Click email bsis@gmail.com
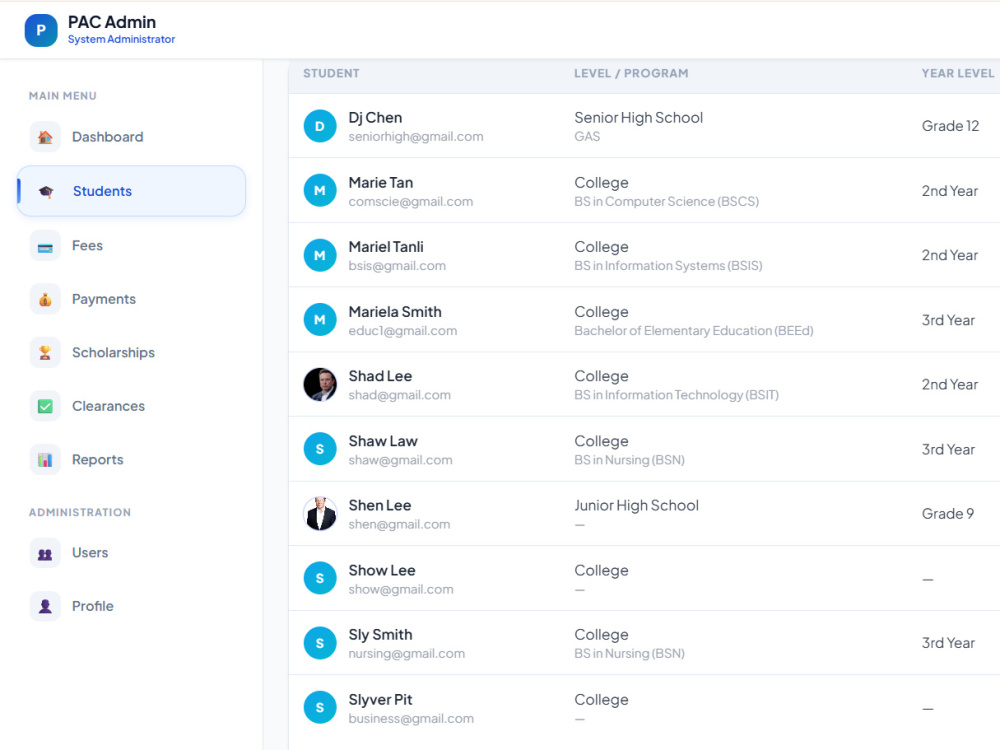Screen dimensions: 1000x750 coord(397,266)
